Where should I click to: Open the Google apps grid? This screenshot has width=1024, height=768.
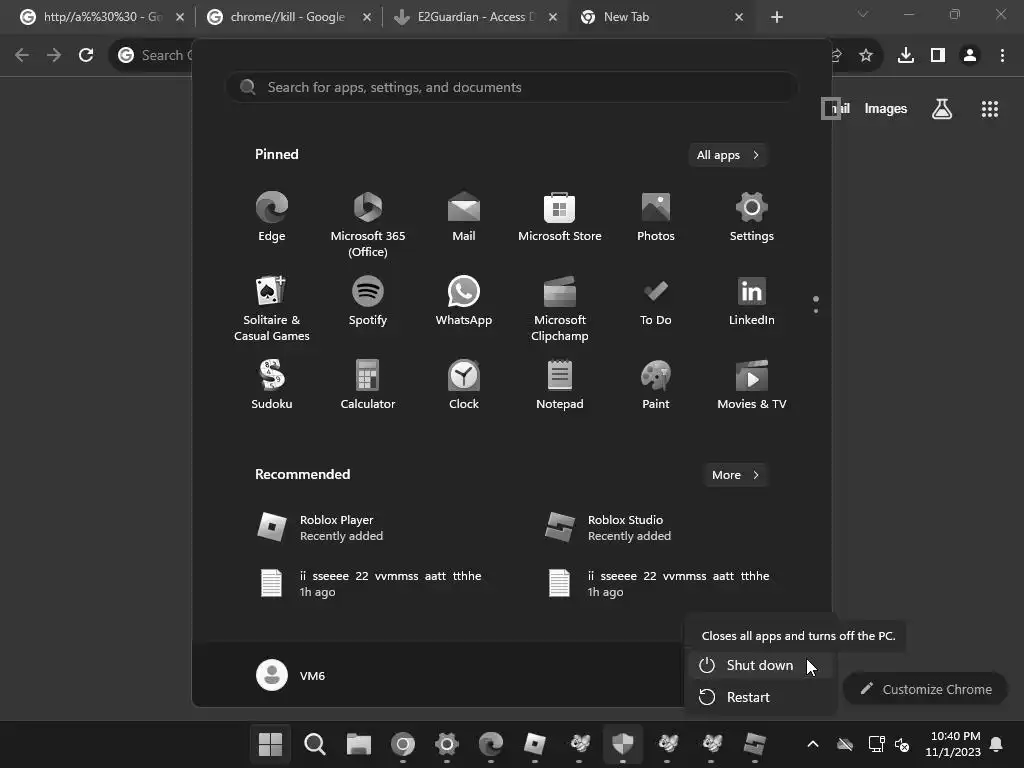click(x=990, y=109)
